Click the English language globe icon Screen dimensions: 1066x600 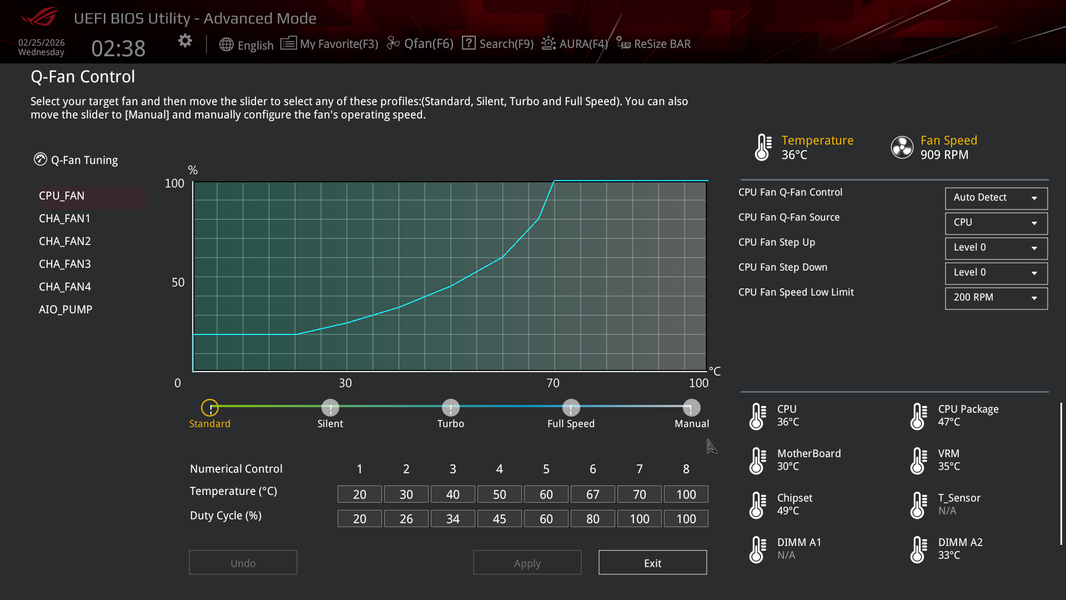click(x=226, y=44)
